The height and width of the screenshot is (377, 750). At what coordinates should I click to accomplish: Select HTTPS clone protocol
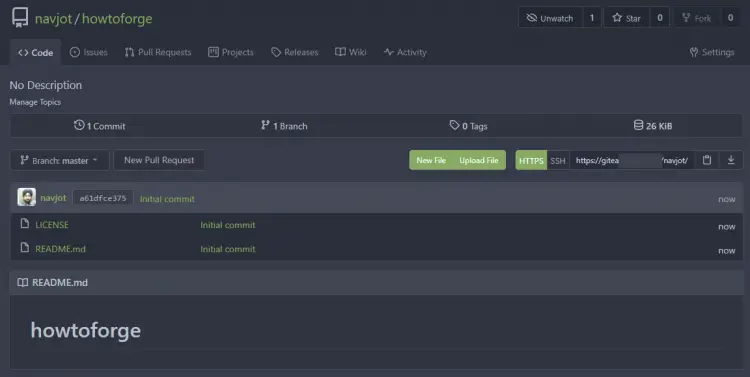coord(531,160)
